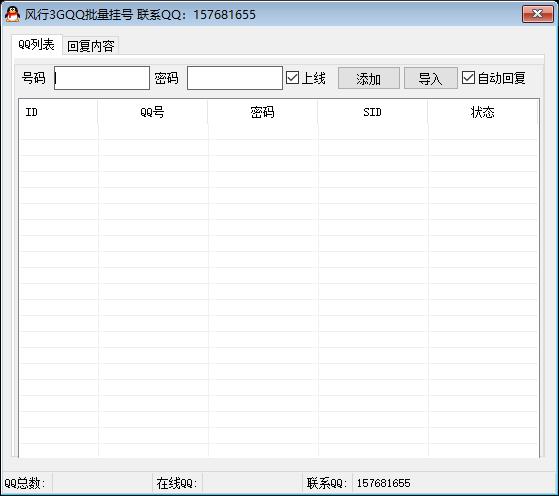Focus the 密码 input field
Image resolution: width=559 pixels, height=496 pixels.
pos(235,78)
